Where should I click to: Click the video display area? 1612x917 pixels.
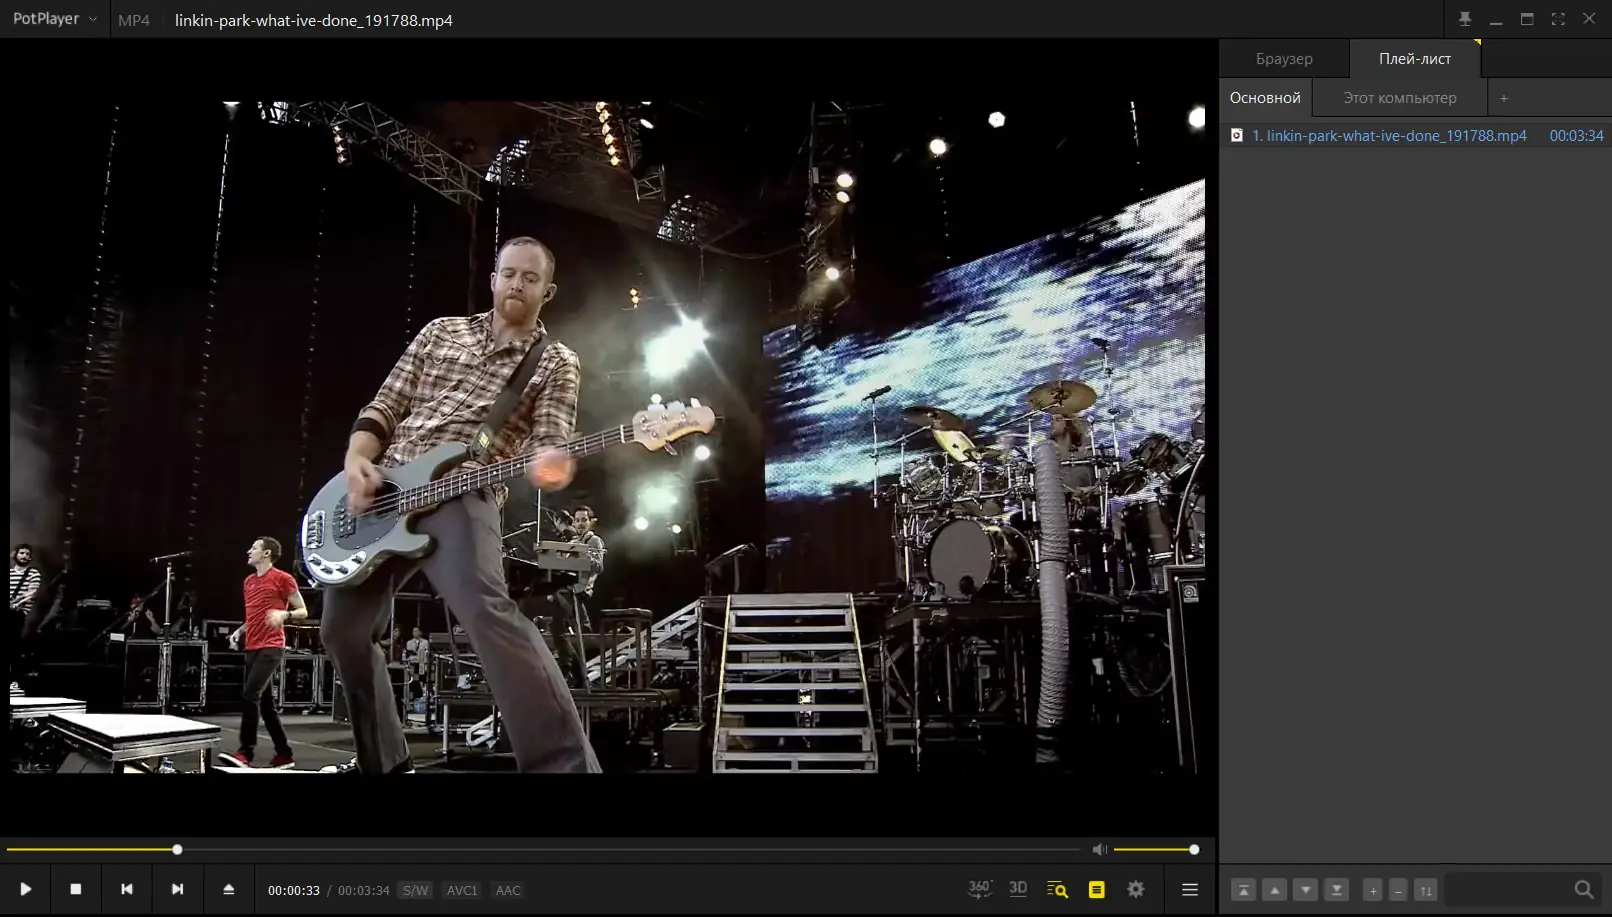(x=608, y=437)
